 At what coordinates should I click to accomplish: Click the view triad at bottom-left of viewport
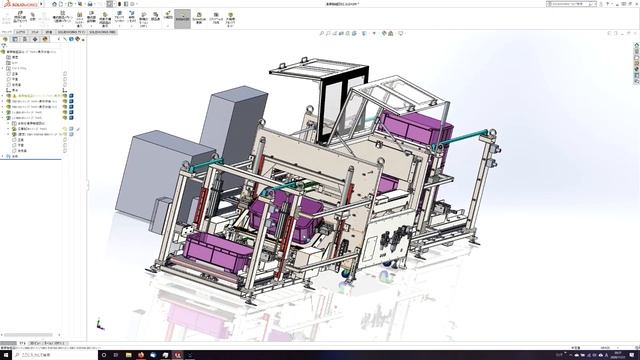100,325
